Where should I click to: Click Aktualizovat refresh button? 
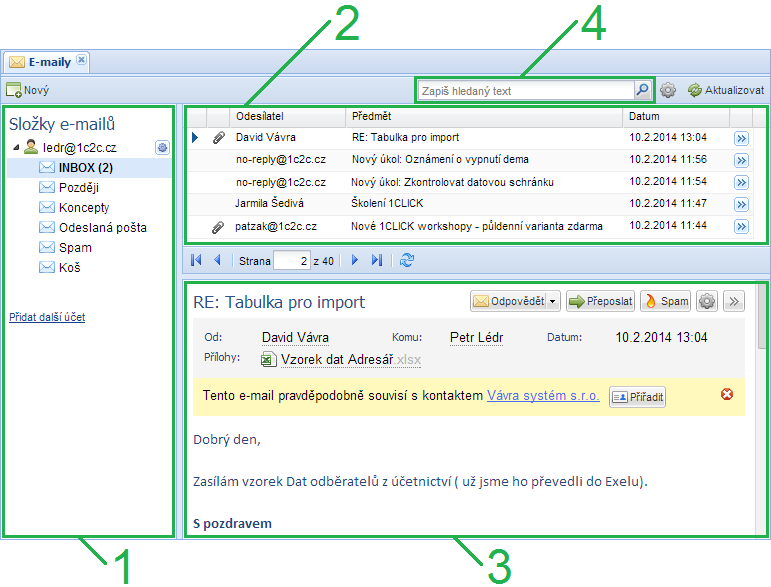[726, 90]
